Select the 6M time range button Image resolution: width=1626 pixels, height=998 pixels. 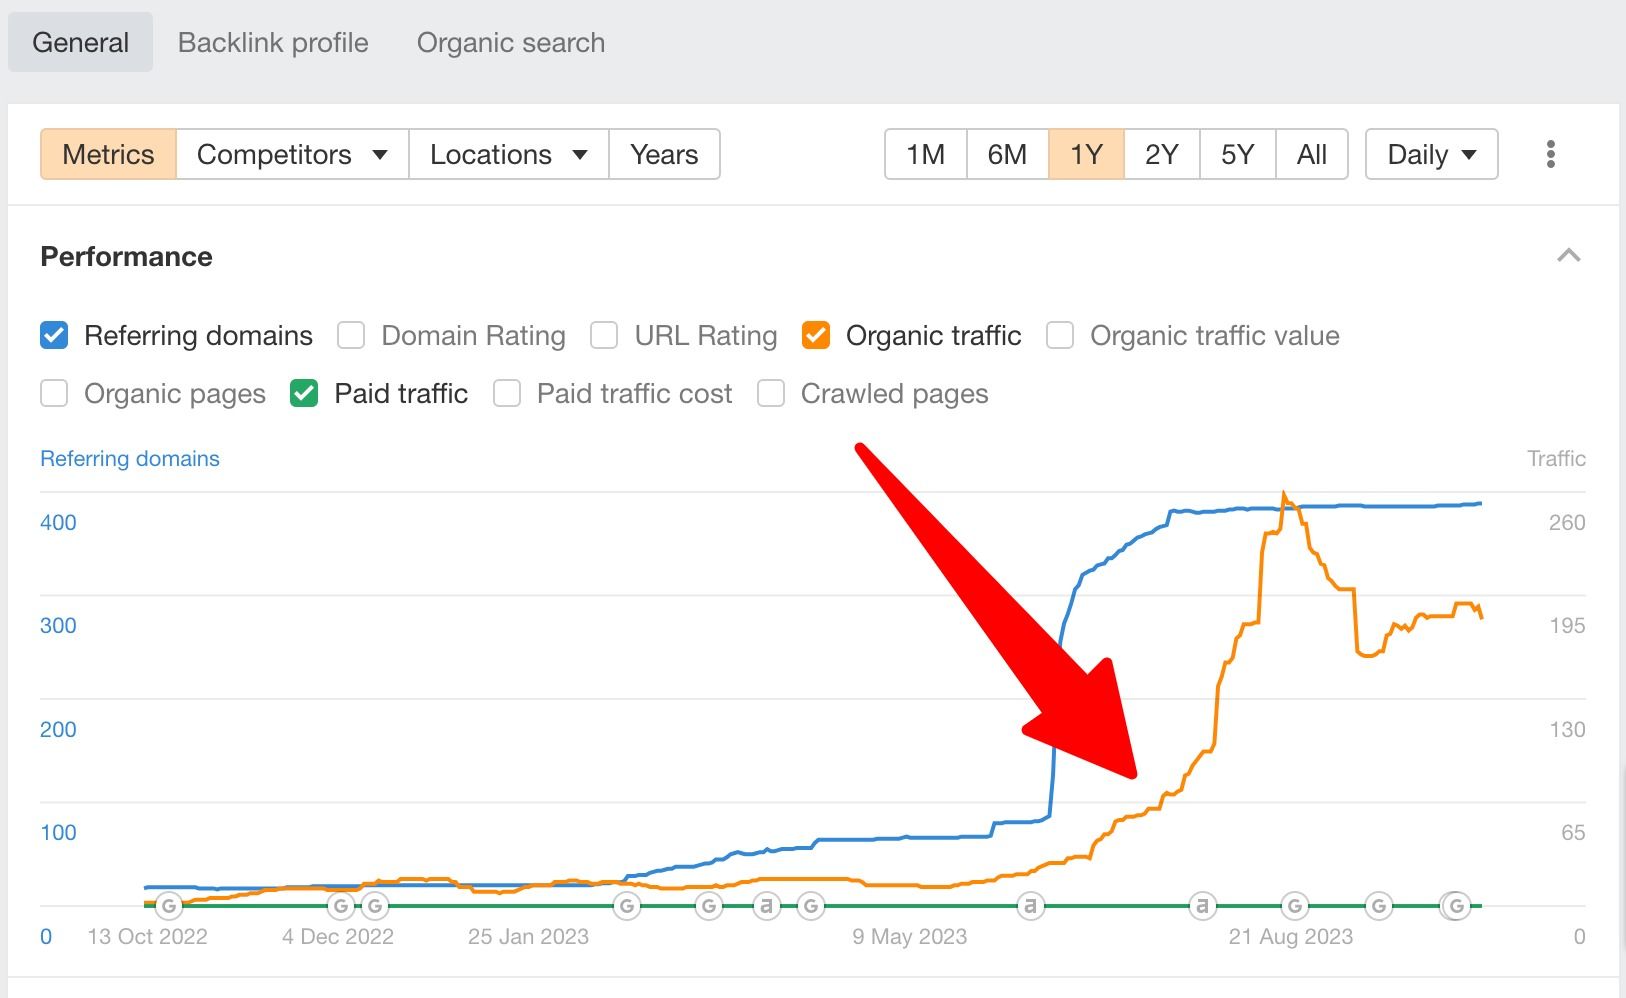(1007, 154)
